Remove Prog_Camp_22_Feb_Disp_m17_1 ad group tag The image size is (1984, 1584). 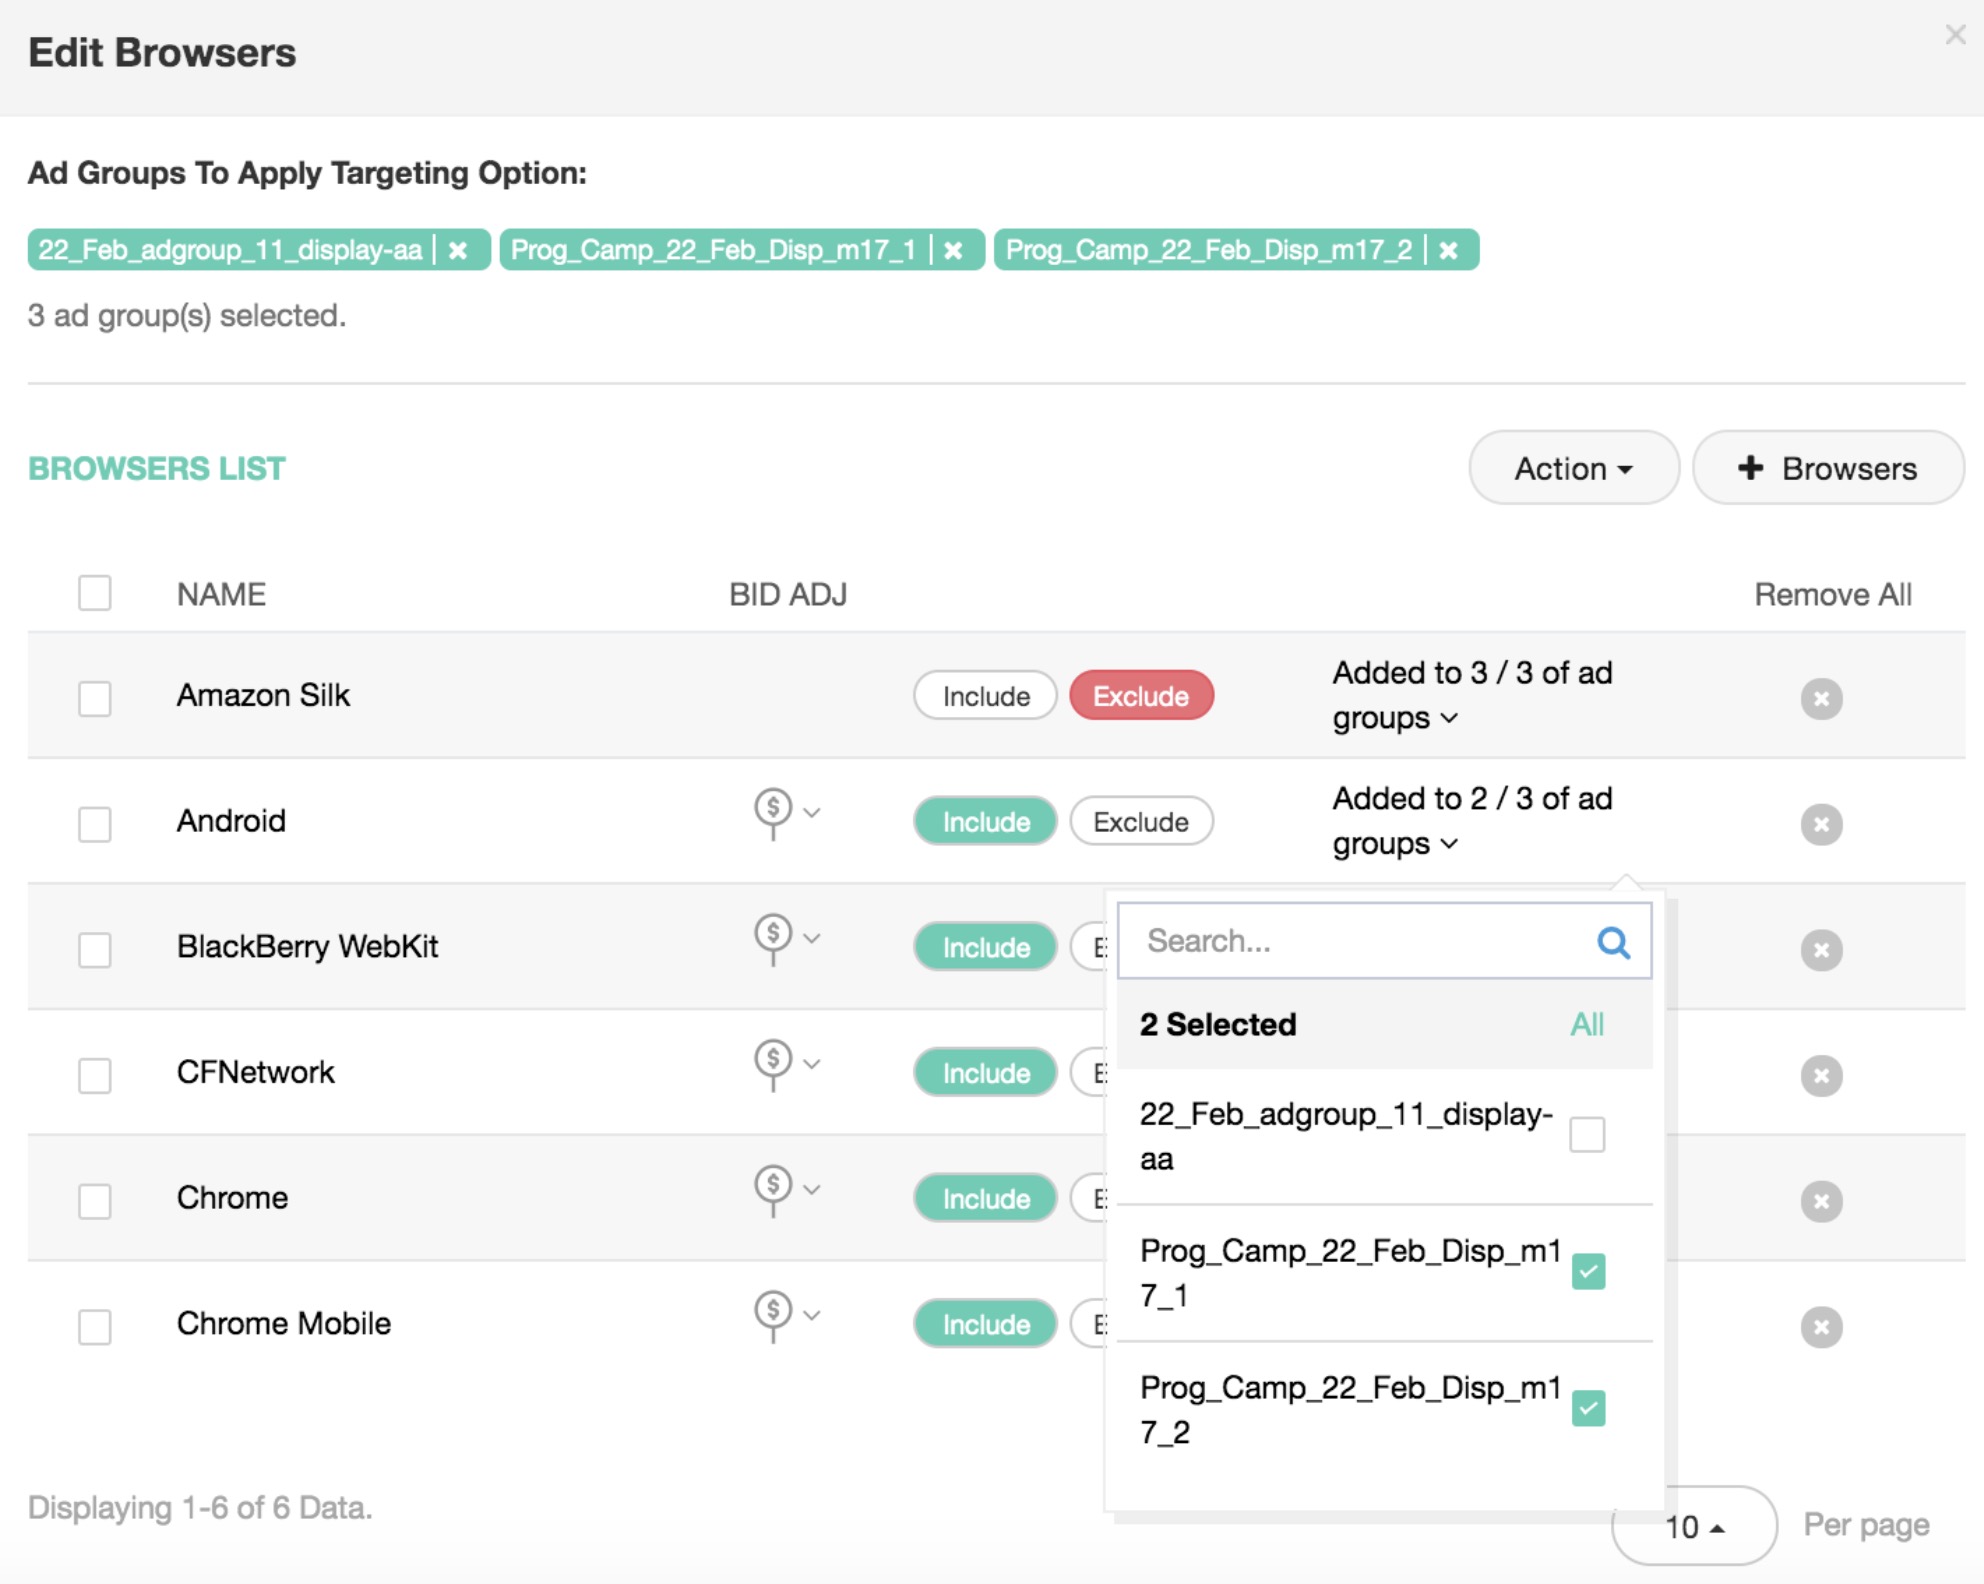954,250
